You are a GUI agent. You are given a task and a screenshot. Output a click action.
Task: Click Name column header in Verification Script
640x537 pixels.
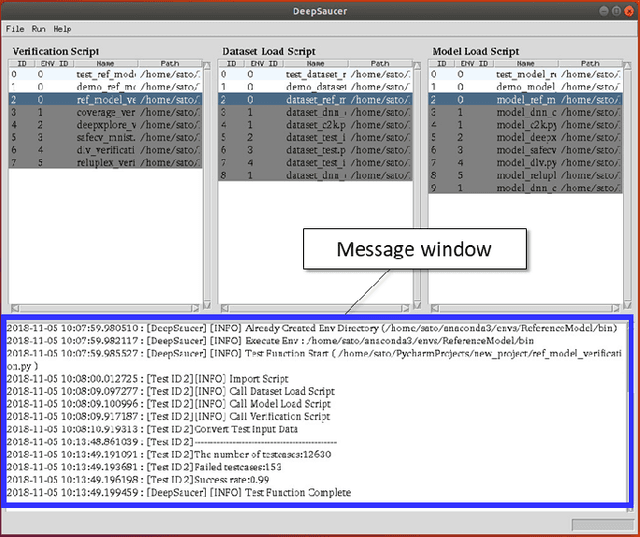(x=106, y=63)
